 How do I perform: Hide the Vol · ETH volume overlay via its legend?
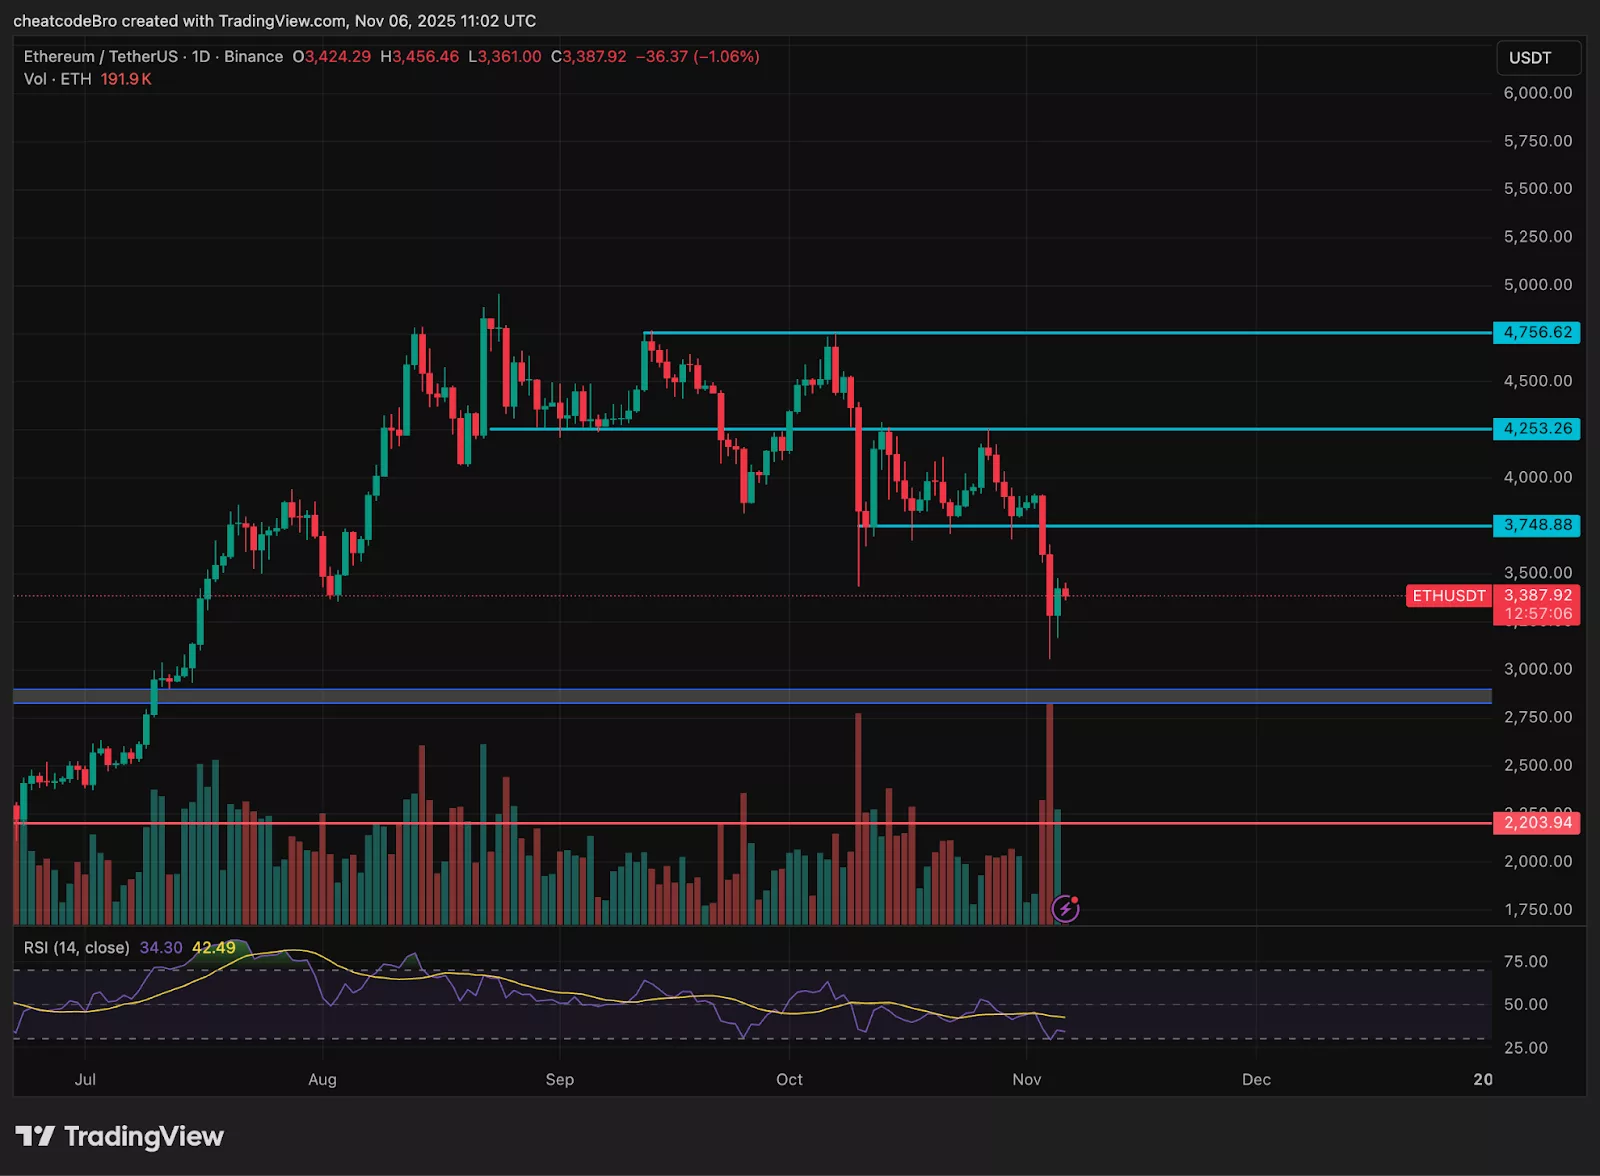coord(55,79)
